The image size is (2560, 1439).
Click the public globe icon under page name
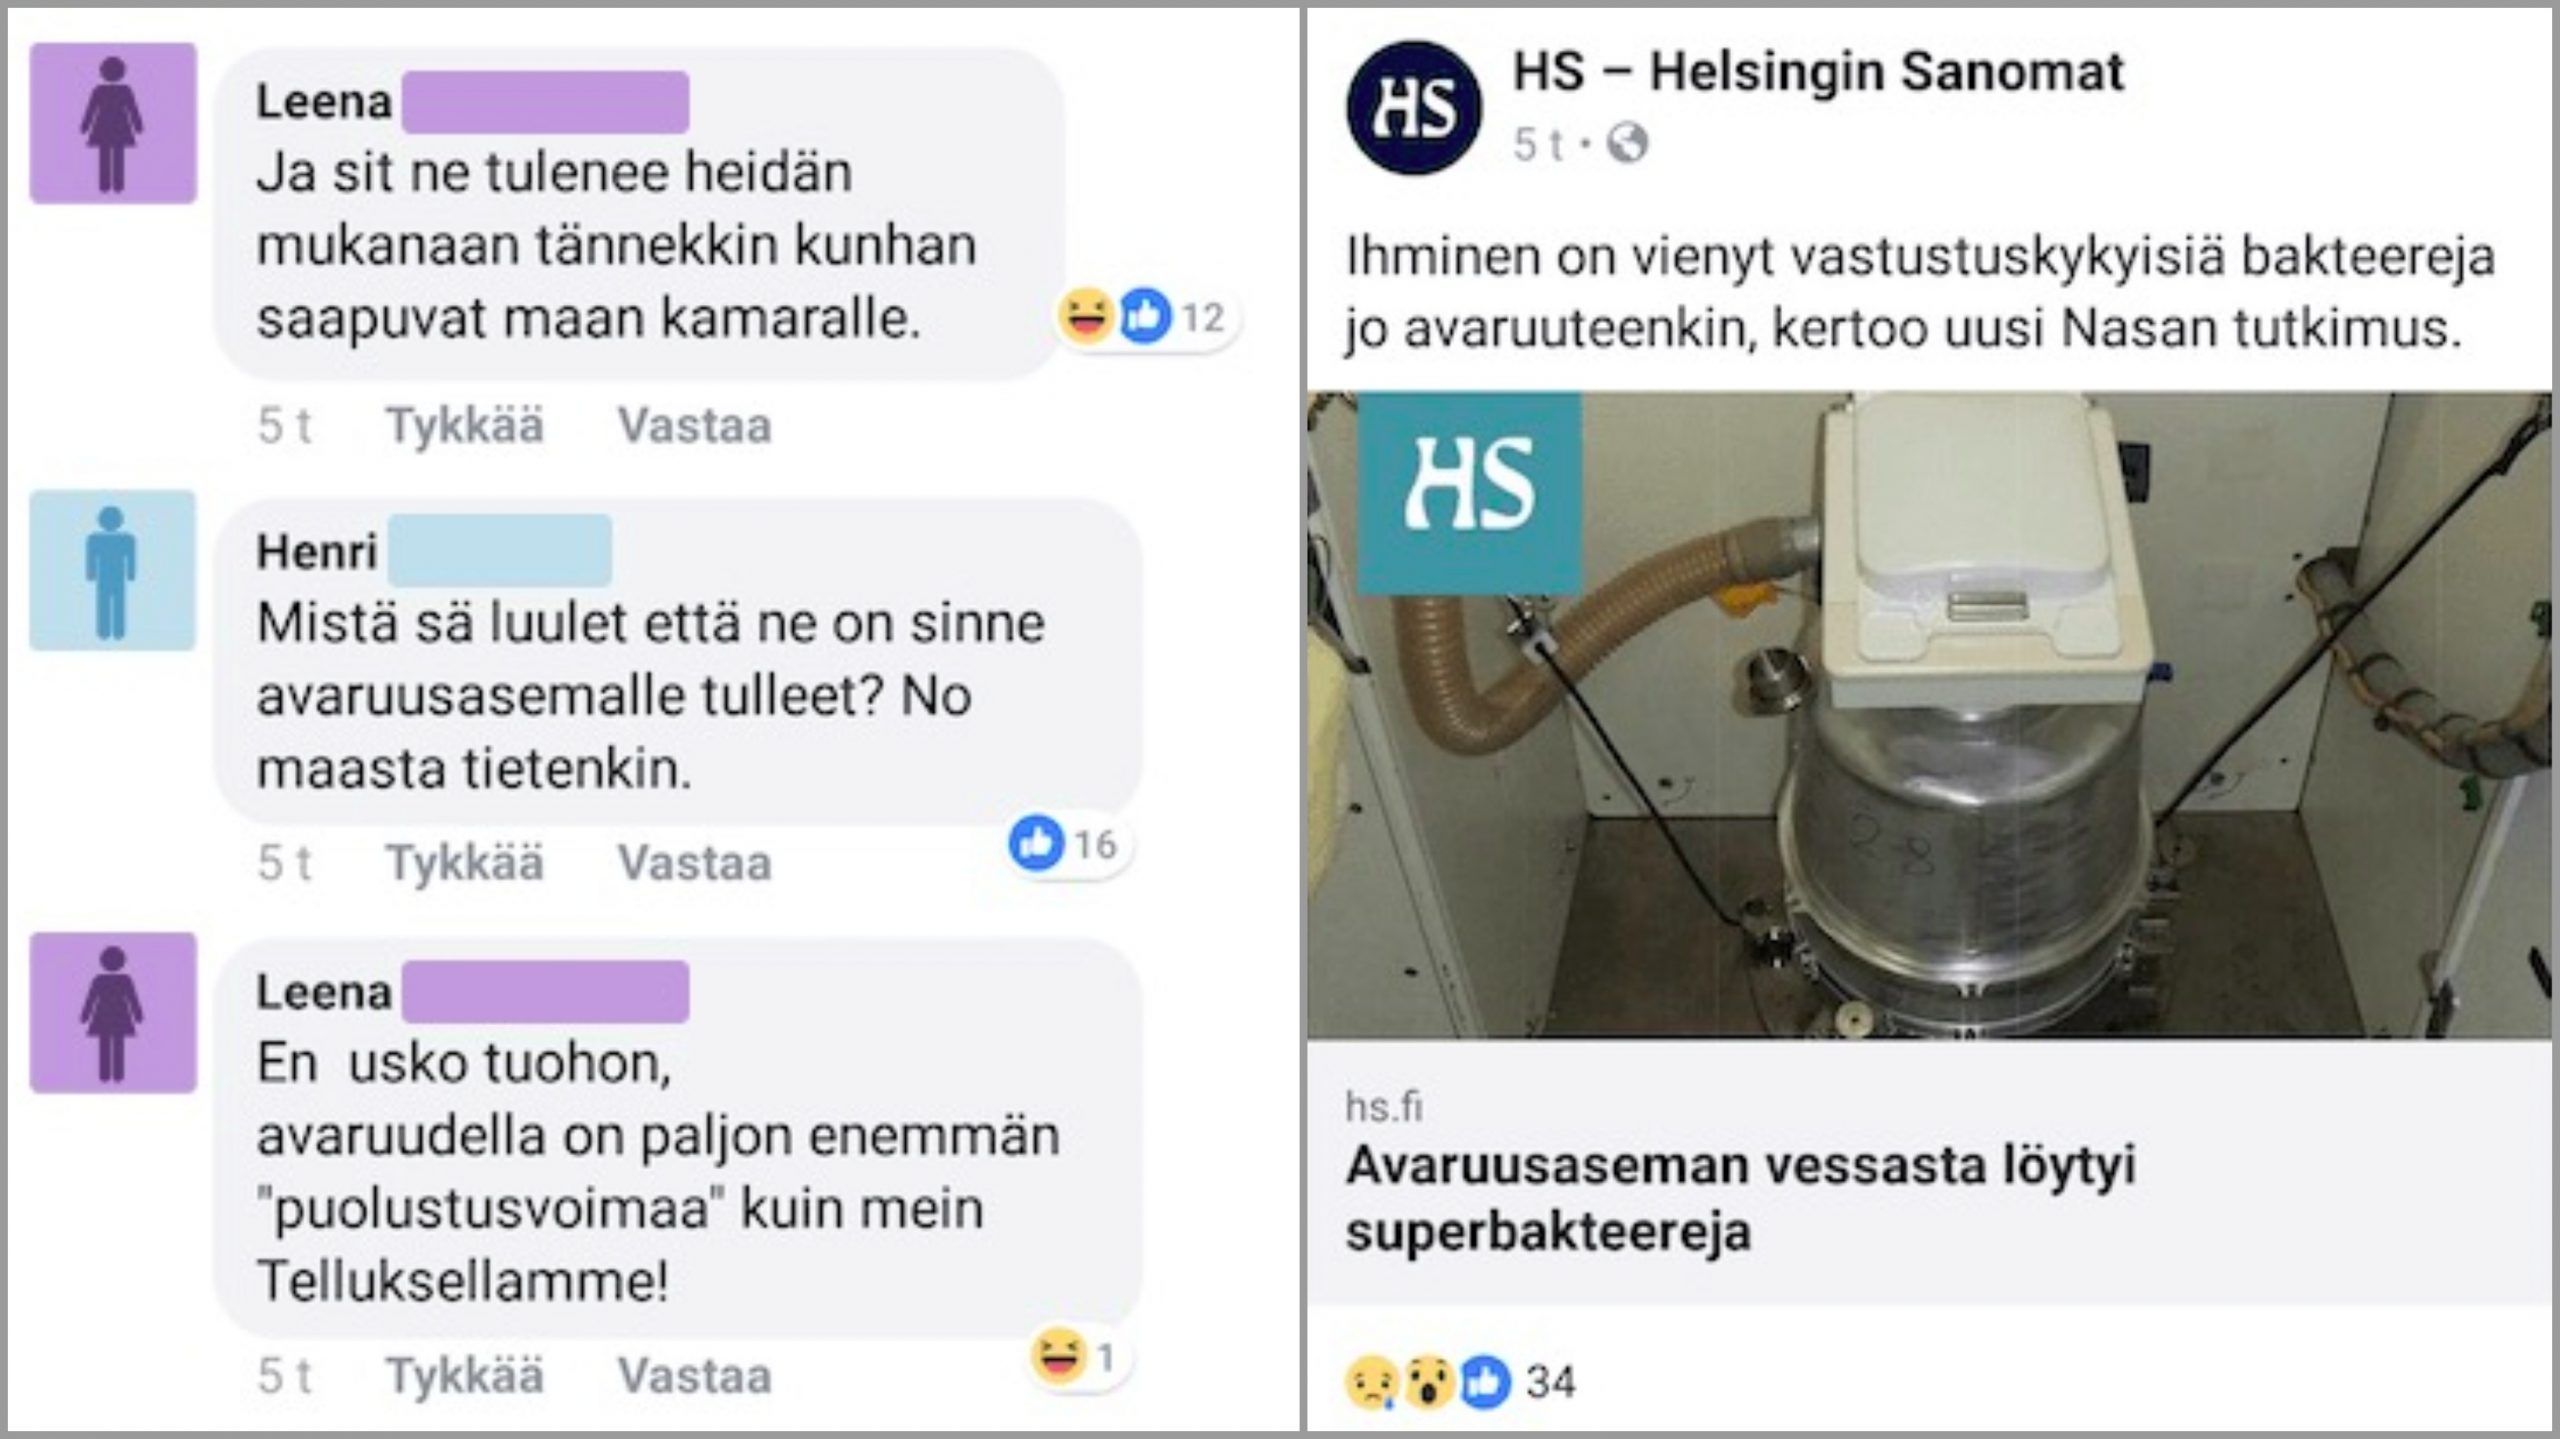click(x=1627, y=143)
